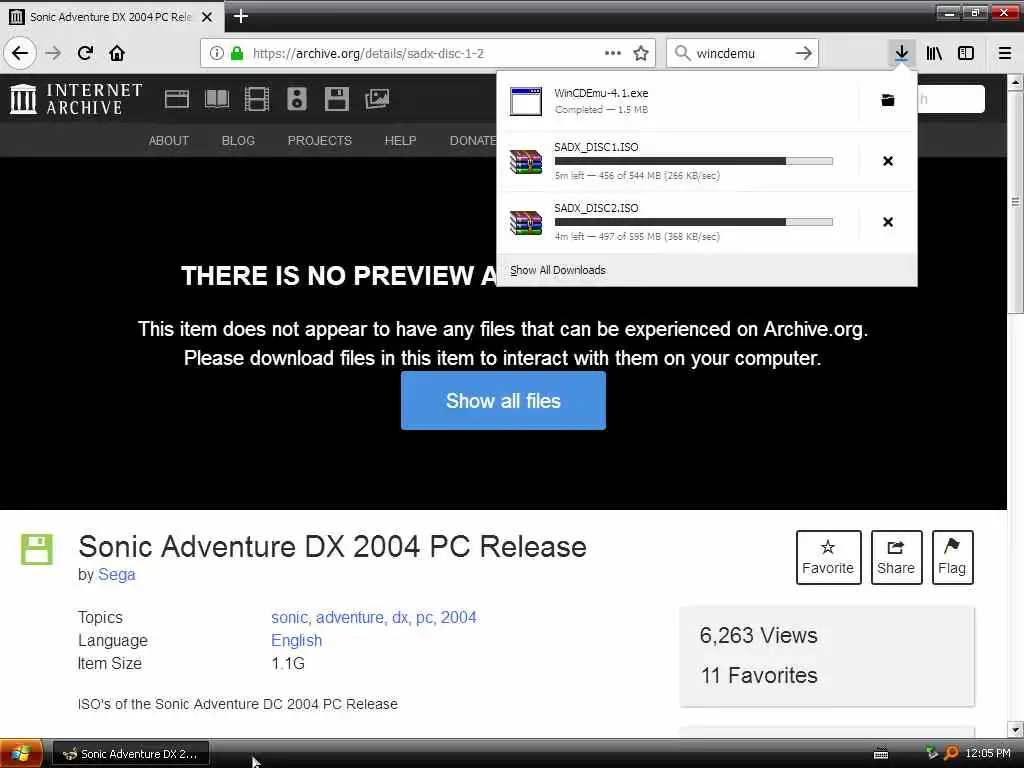
Task: Click the SADX_DISC2.ISO progress bar
Action: 694,222
